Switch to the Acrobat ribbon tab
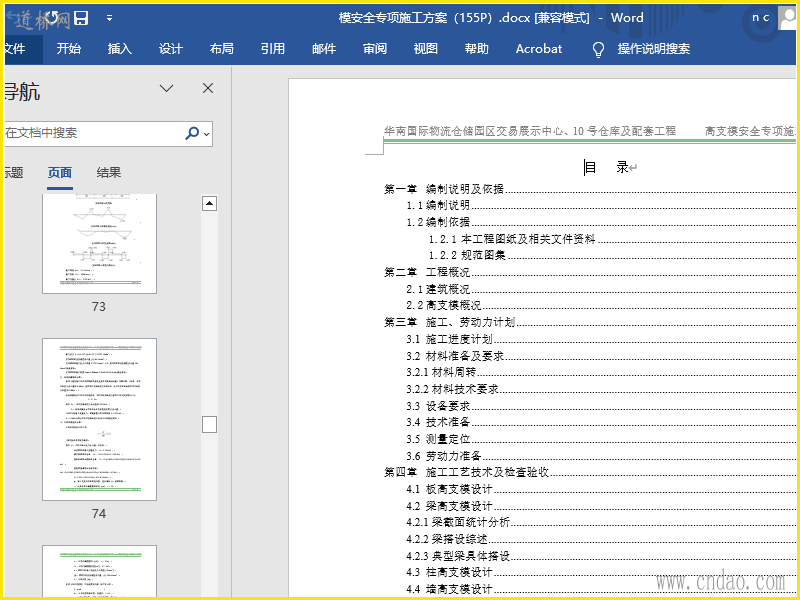 tap(539, 49)
